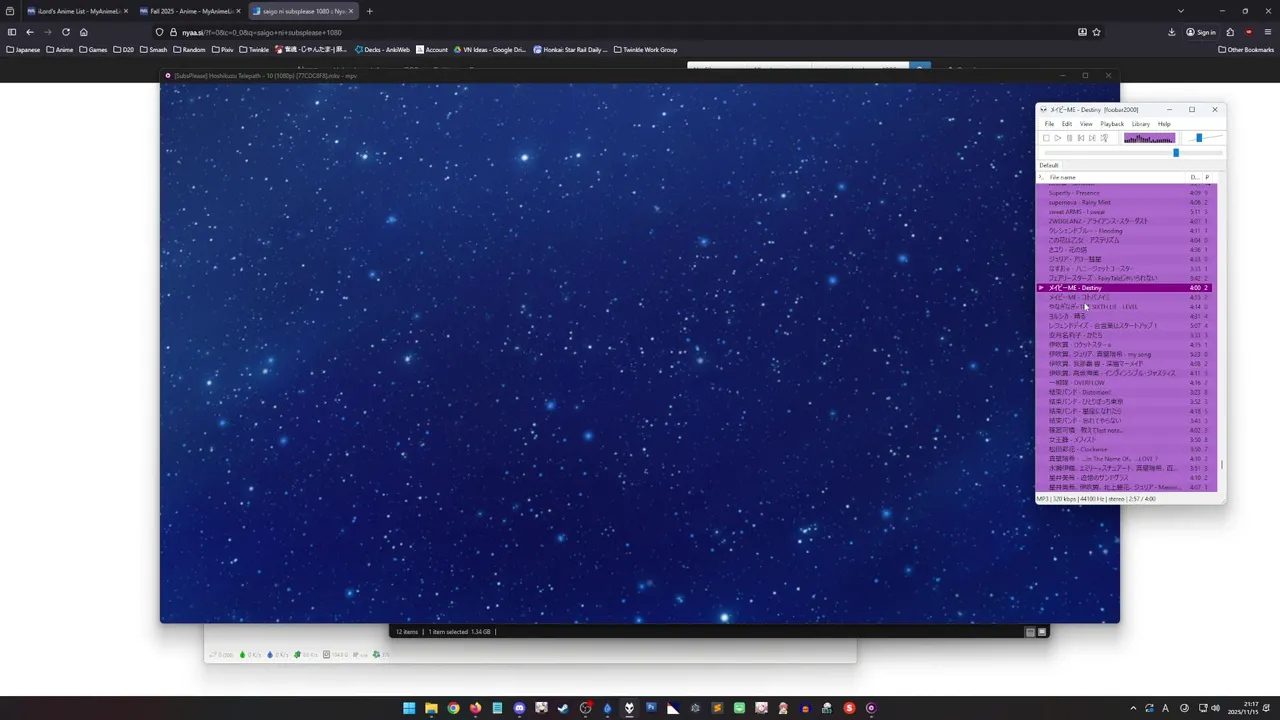Open the Pixiv bookmarks folder
The image size is (1280, 720).
pyautogui.click(x=222, y=49)
